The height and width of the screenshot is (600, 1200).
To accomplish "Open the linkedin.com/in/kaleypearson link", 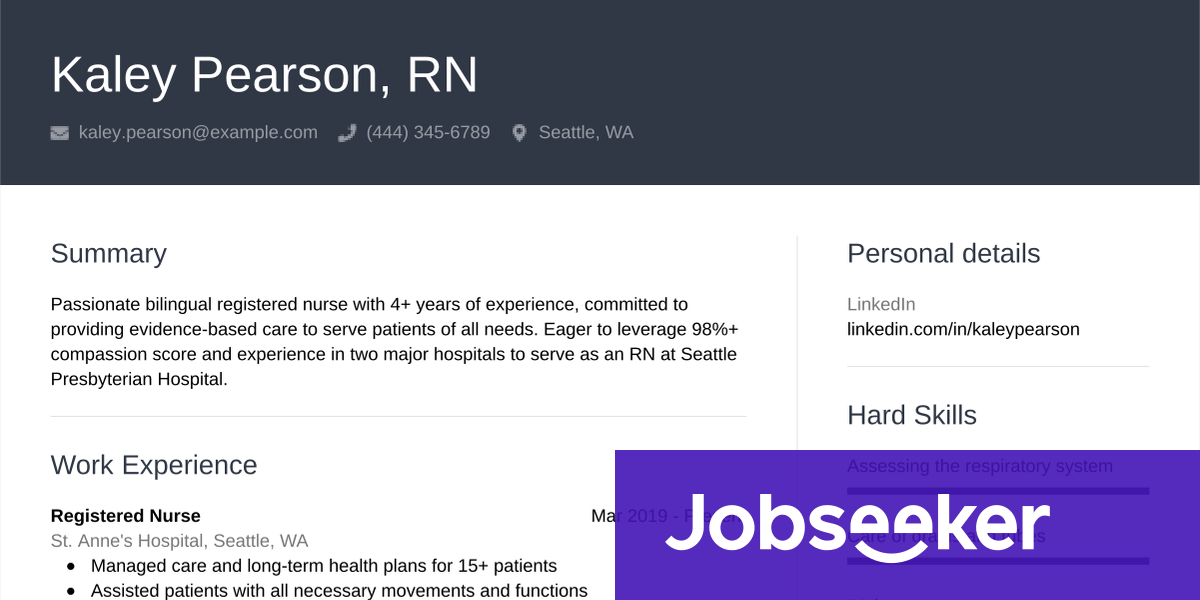I will point(963,329).
